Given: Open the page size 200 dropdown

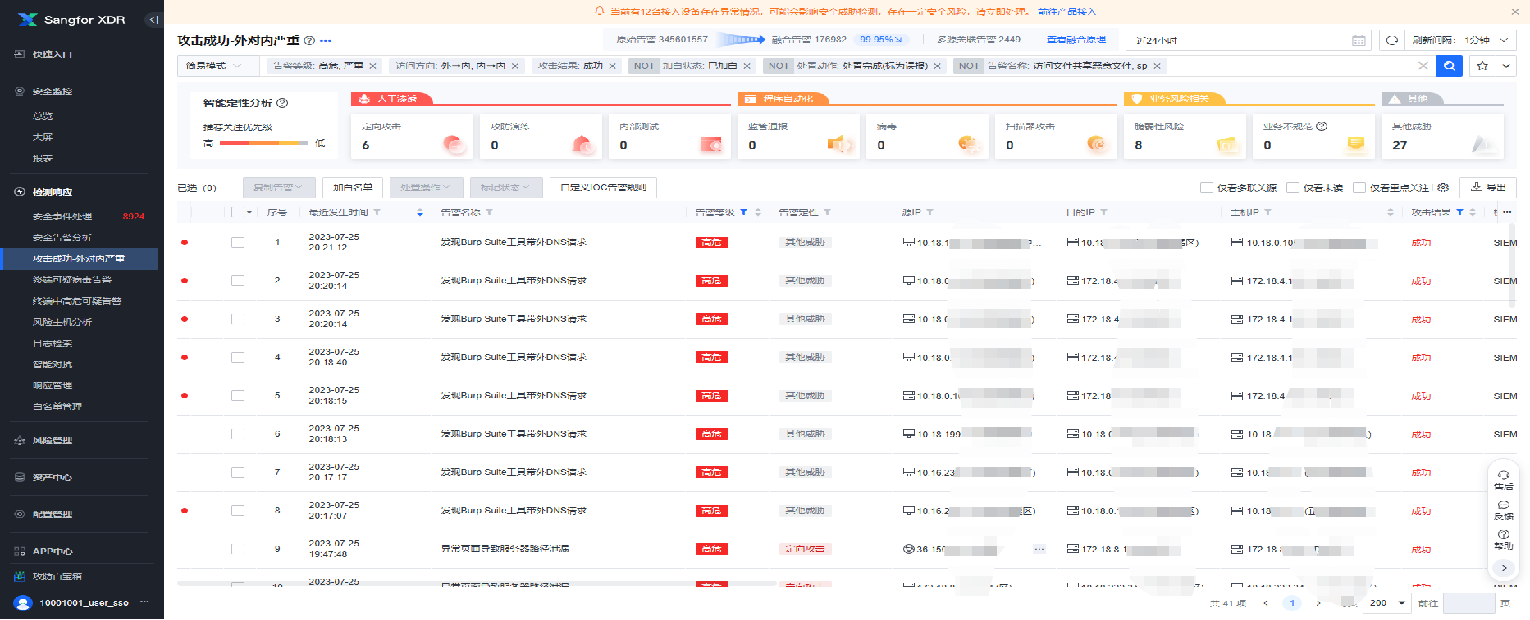Looking at the screenshot, I should (x=1386, y=603).
